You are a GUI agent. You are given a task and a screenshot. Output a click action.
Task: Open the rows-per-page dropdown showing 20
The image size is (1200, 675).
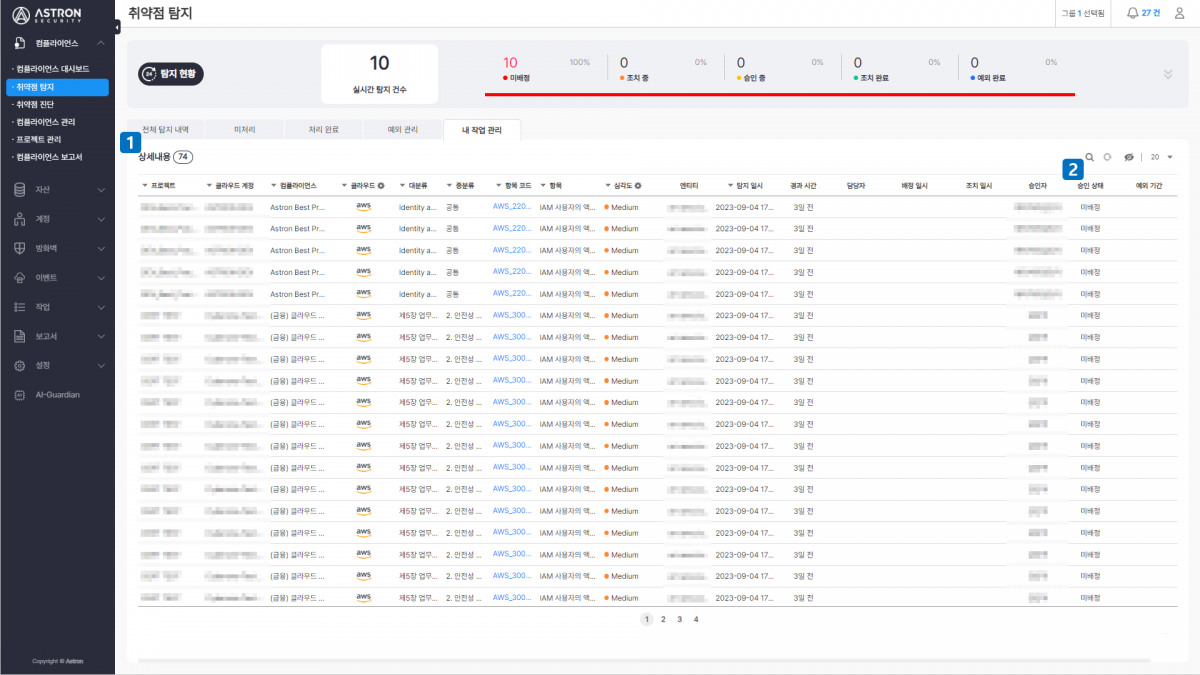(x=1162, y=157)
